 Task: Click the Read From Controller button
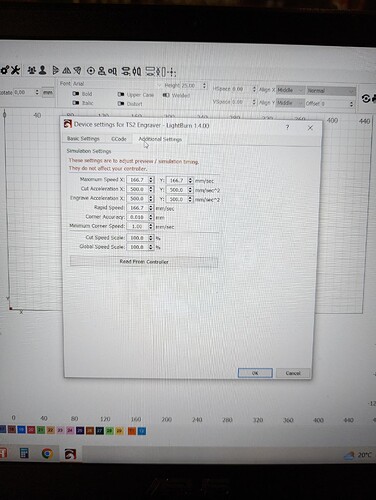point(144,262)
